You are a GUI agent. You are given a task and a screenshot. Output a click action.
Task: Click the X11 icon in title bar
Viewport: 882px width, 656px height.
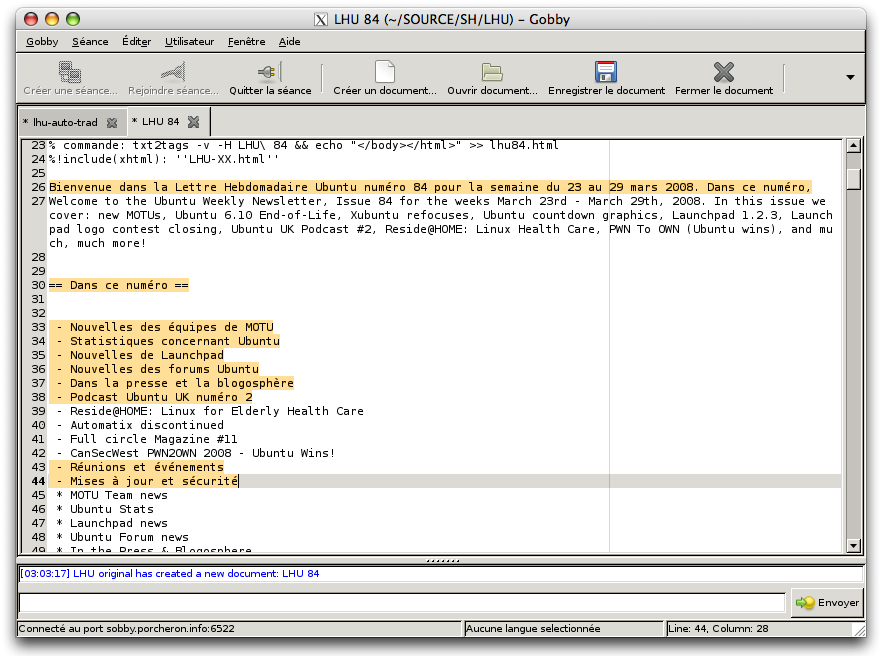click(321, 20)
